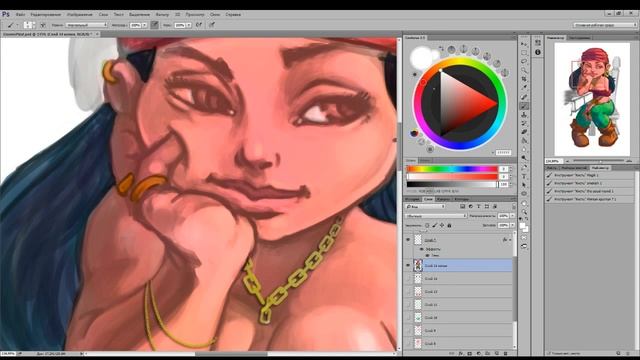Switch to the Навигатор tab
This screenshot has height=360, width=640.
[x=555, y=38]
